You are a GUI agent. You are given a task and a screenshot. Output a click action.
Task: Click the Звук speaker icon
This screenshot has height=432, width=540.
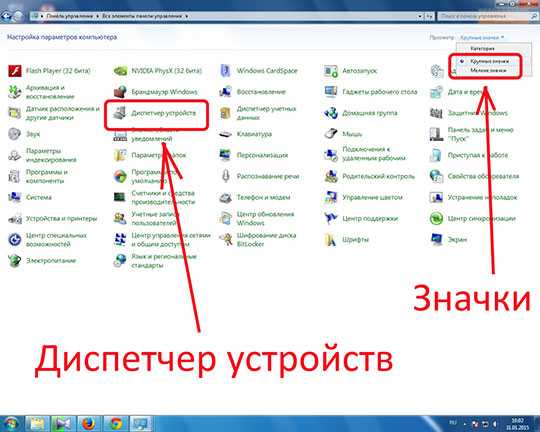15,134
